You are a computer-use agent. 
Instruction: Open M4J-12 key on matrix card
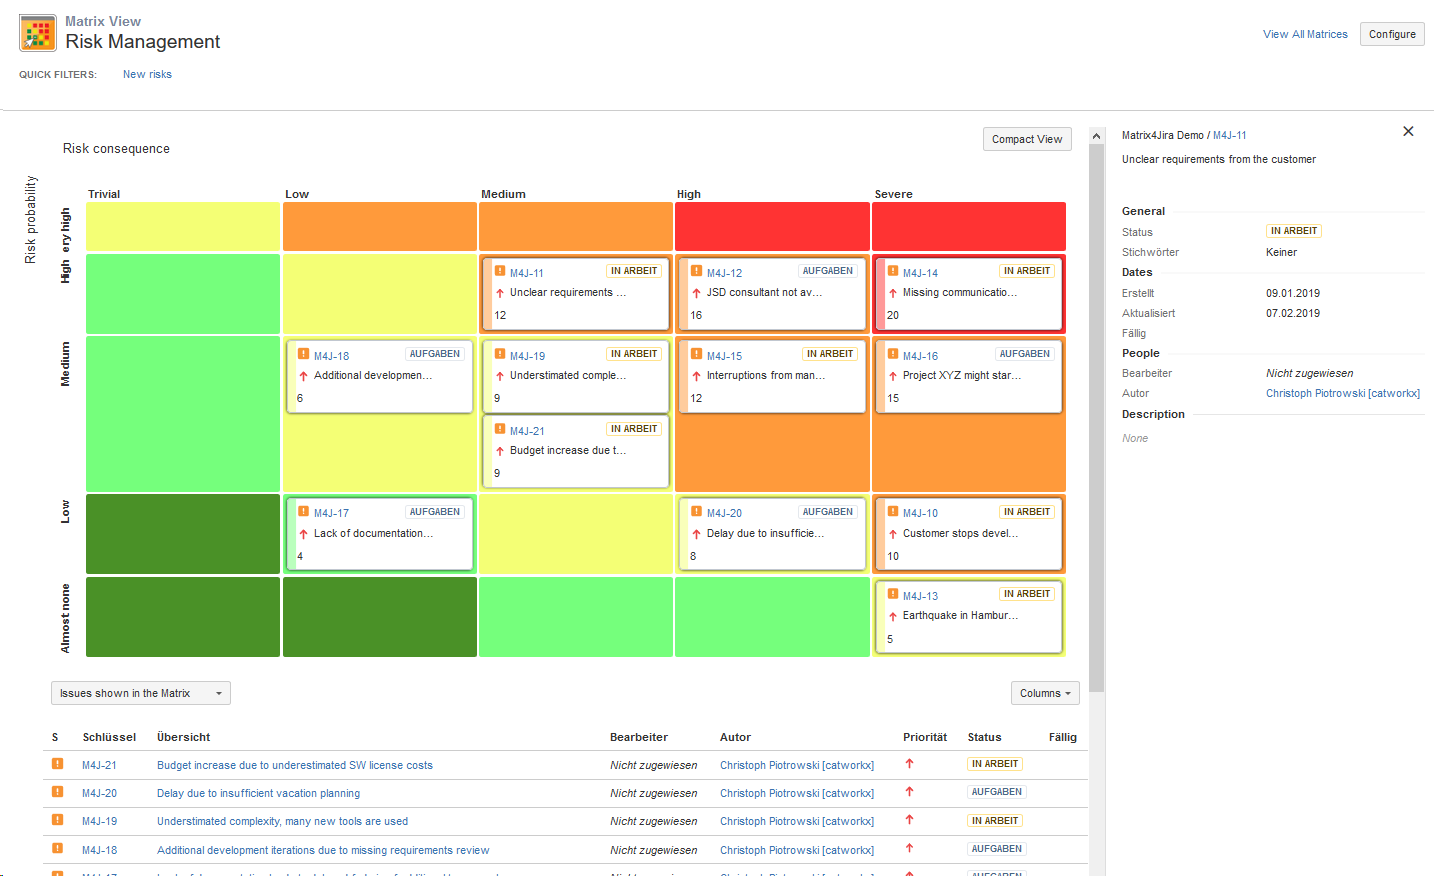724,273
